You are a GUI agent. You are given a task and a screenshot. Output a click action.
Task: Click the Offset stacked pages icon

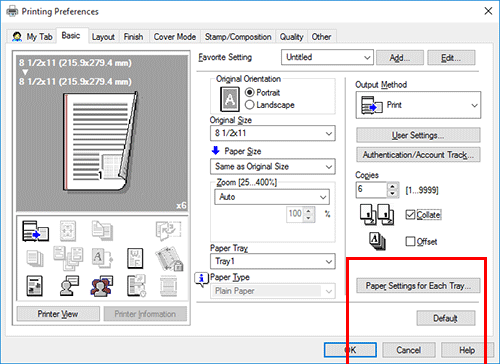377,241
